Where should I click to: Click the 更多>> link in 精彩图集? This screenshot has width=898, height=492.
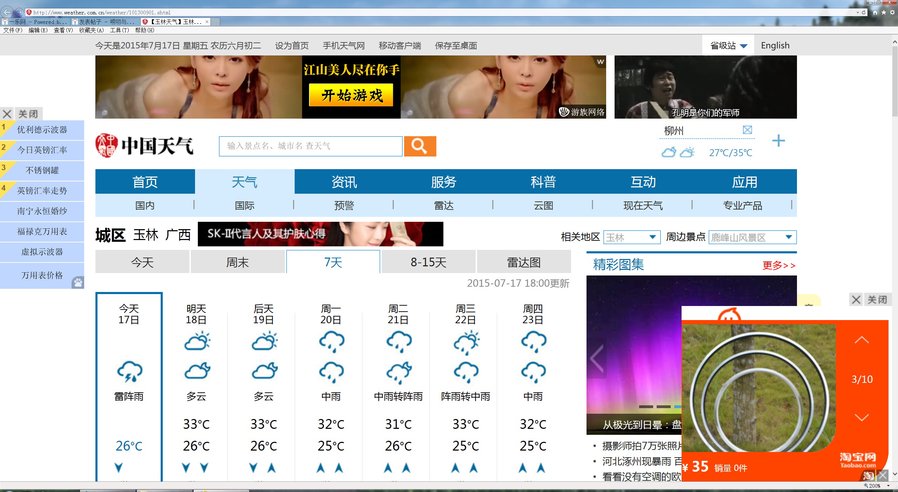(x=778, y=265)
